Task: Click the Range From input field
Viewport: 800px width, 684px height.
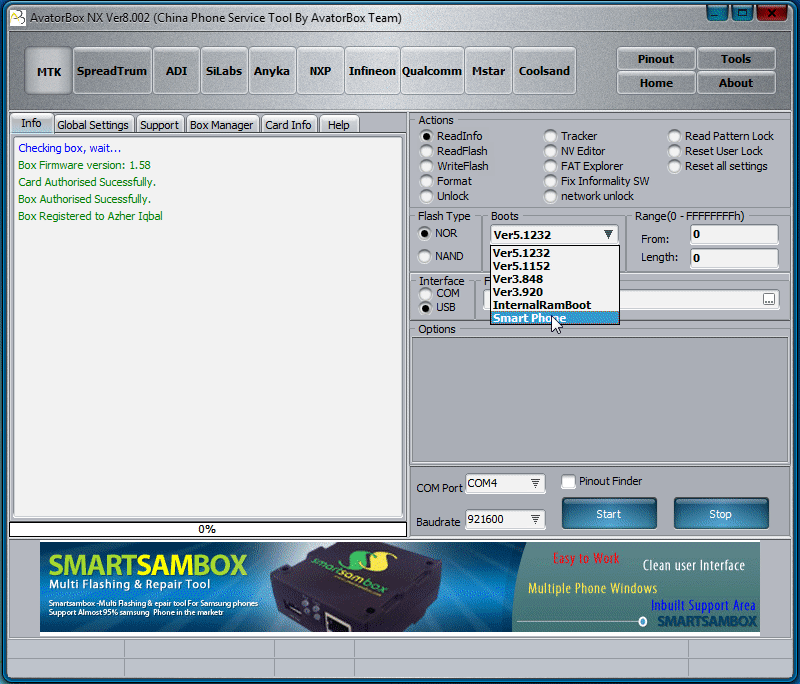Action: point(734,235)
